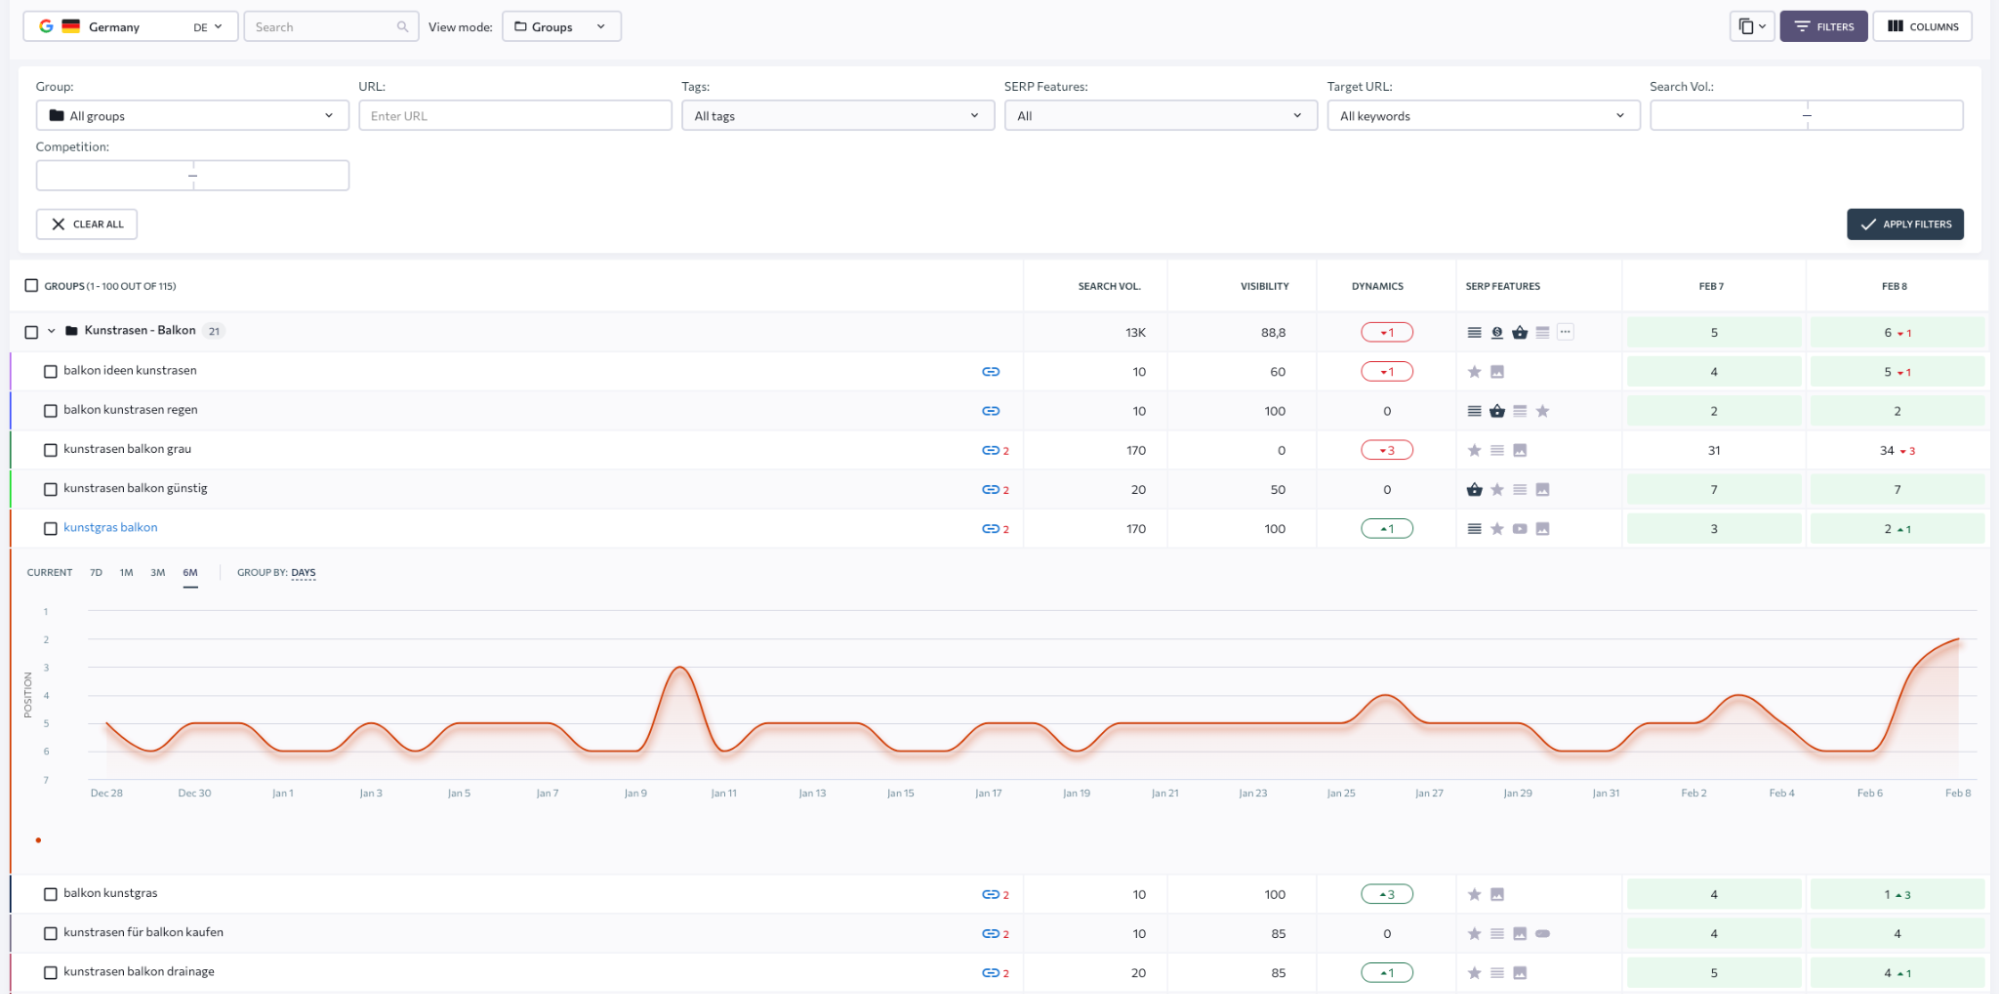Collapse the Kunstrasen - Balkon group
Viewport: 1999px width, 994px height.
52,331
